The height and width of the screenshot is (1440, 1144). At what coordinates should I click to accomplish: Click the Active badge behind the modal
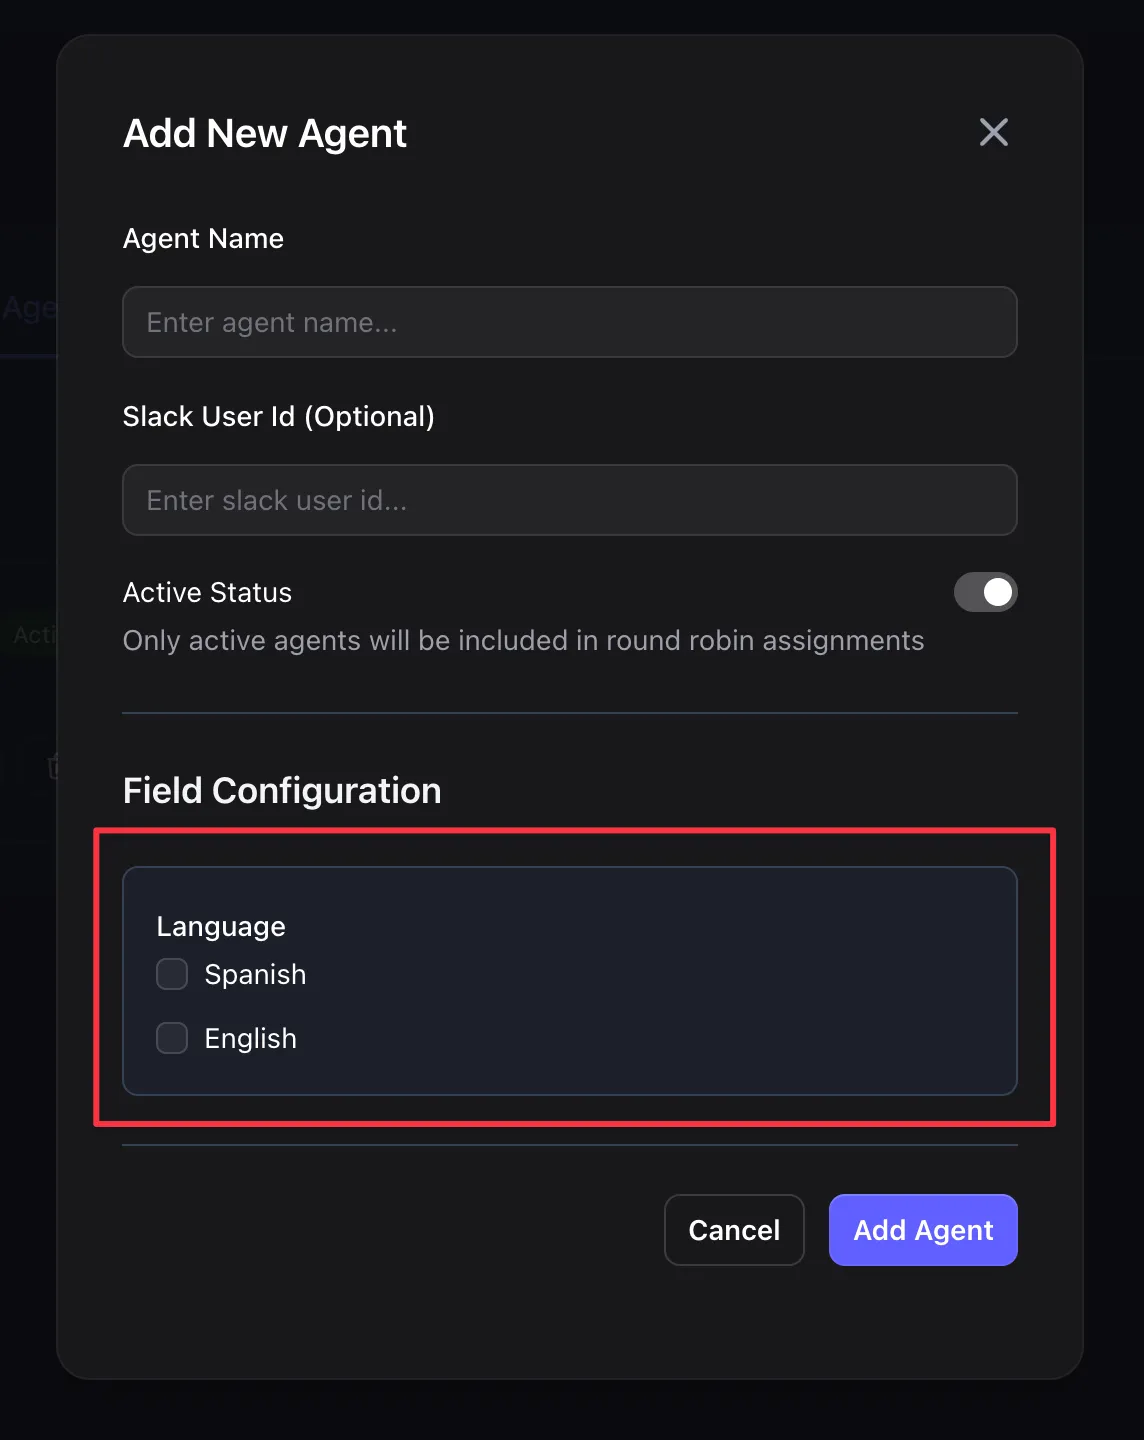point(33,635)
